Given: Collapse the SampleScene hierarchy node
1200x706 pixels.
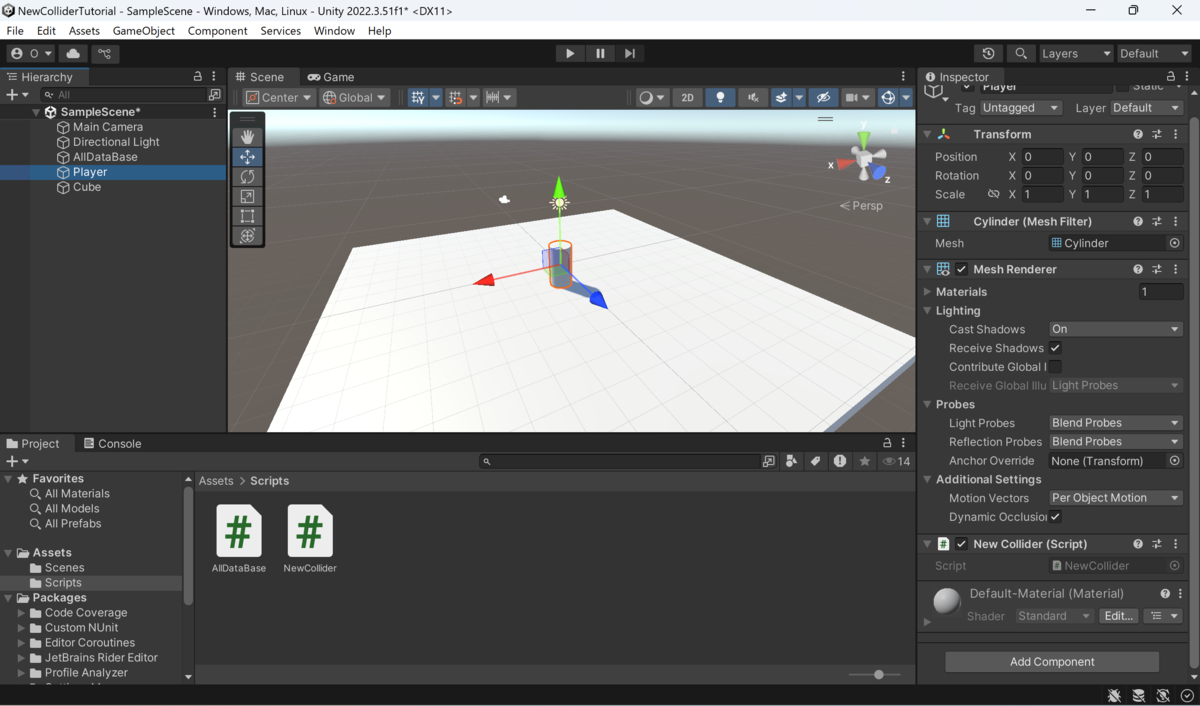Looking at the screenshot, I should tap(37, 112).
